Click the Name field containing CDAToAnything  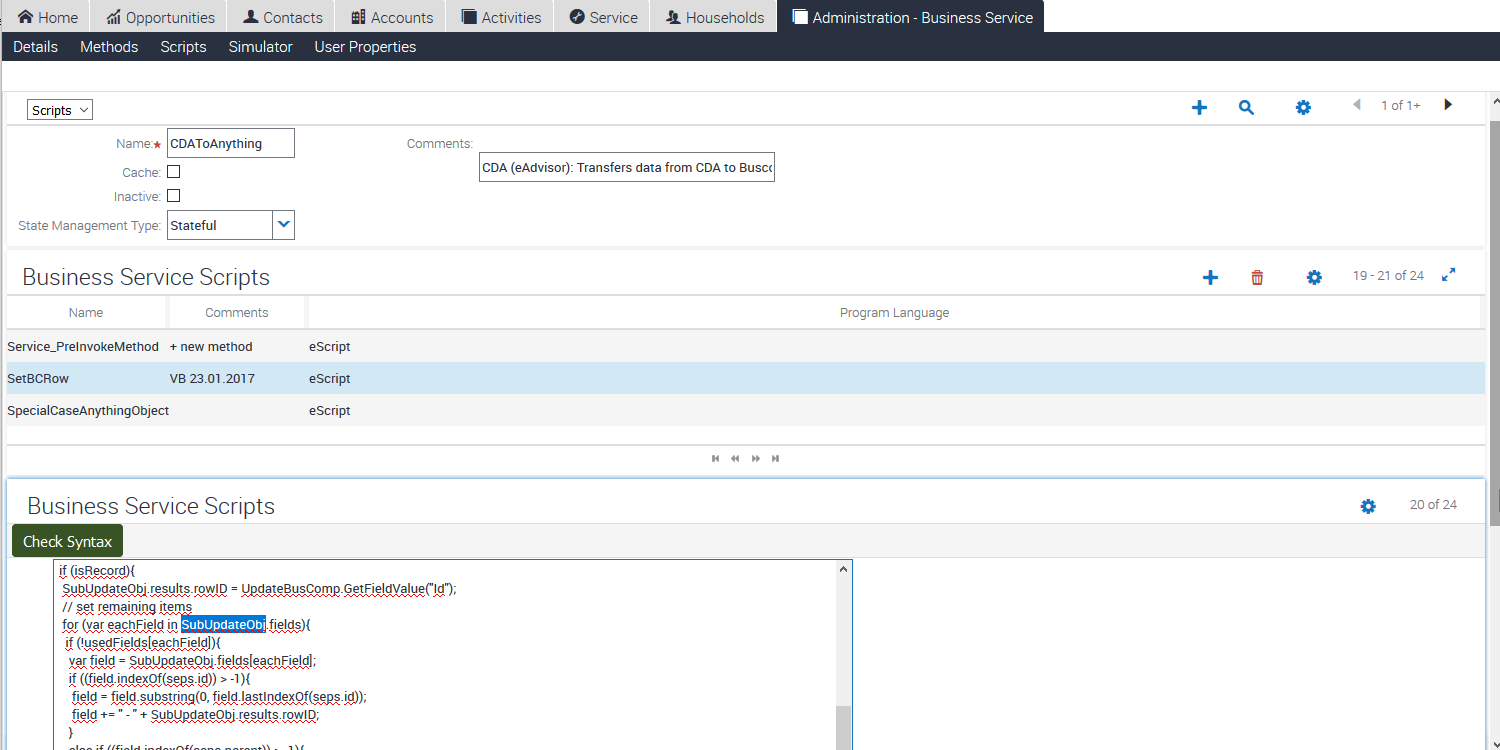tap(231, 143)
